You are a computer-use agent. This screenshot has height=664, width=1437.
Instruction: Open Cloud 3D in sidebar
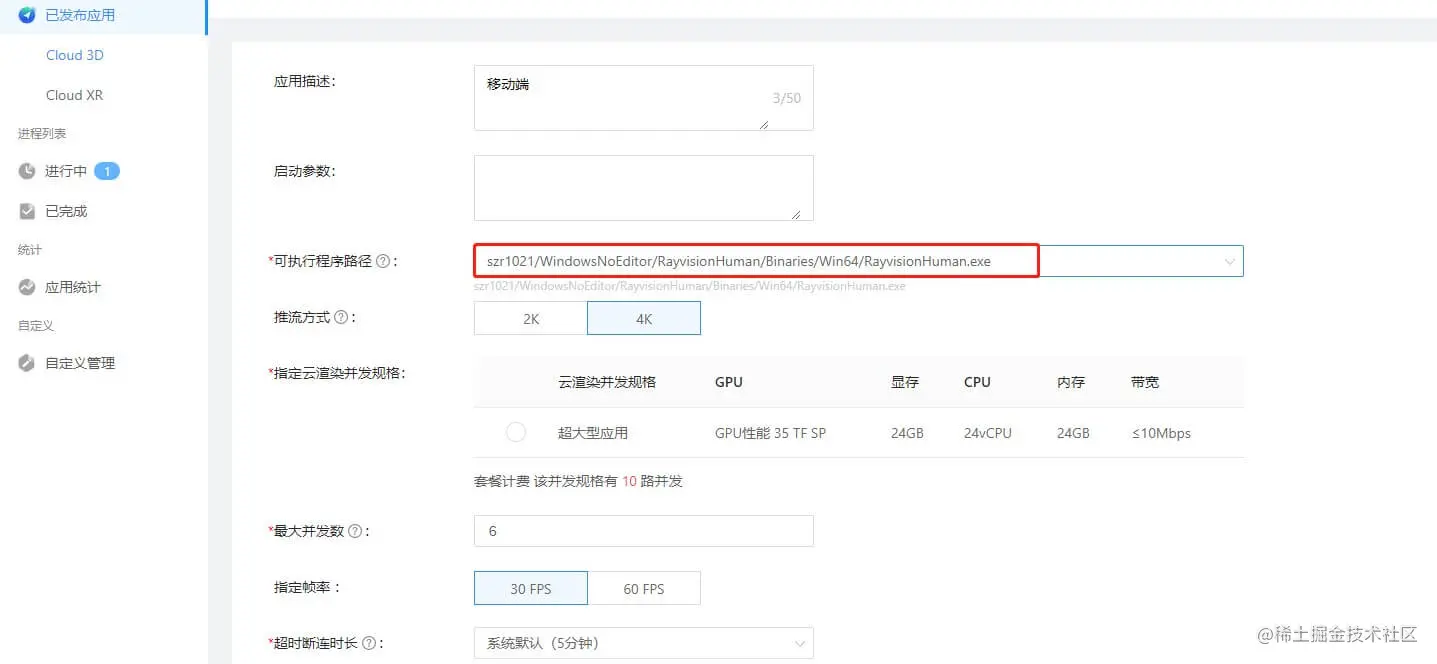pyautogui.click(x=75, y=55)
